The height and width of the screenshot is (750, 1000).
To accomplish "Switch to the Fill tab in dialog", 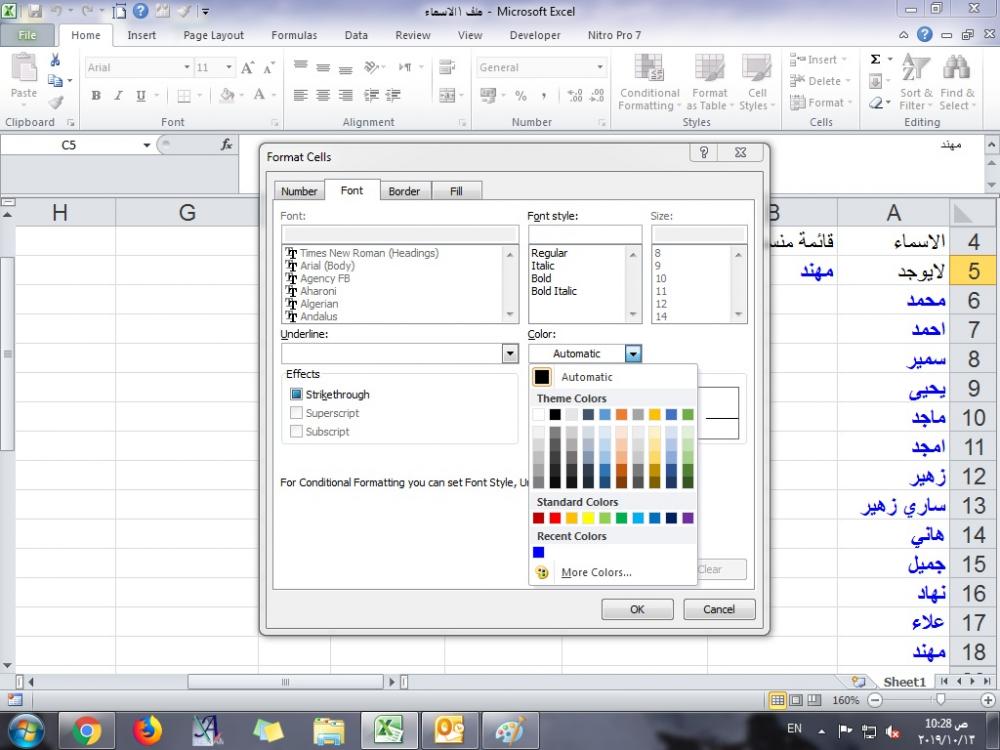I will pyautogui.click(x=456, y=191).
